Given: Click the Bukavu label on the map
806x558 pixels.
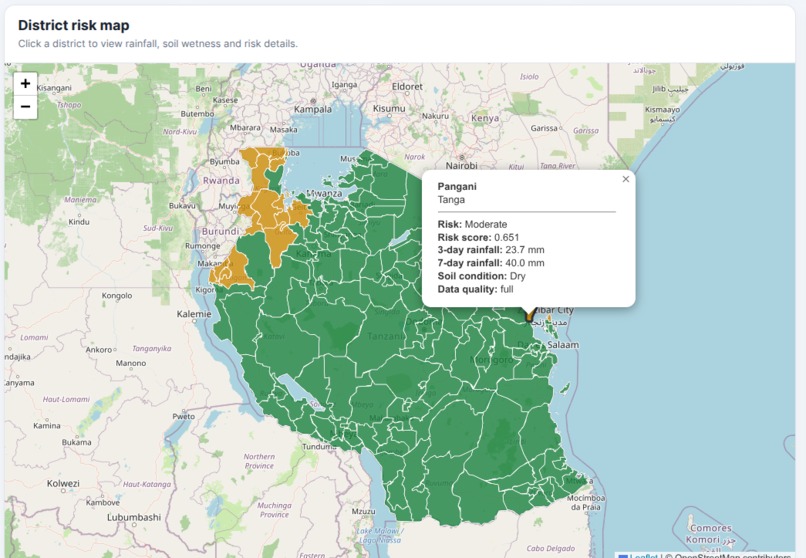Looking at the screenshot, I should 182,206.
